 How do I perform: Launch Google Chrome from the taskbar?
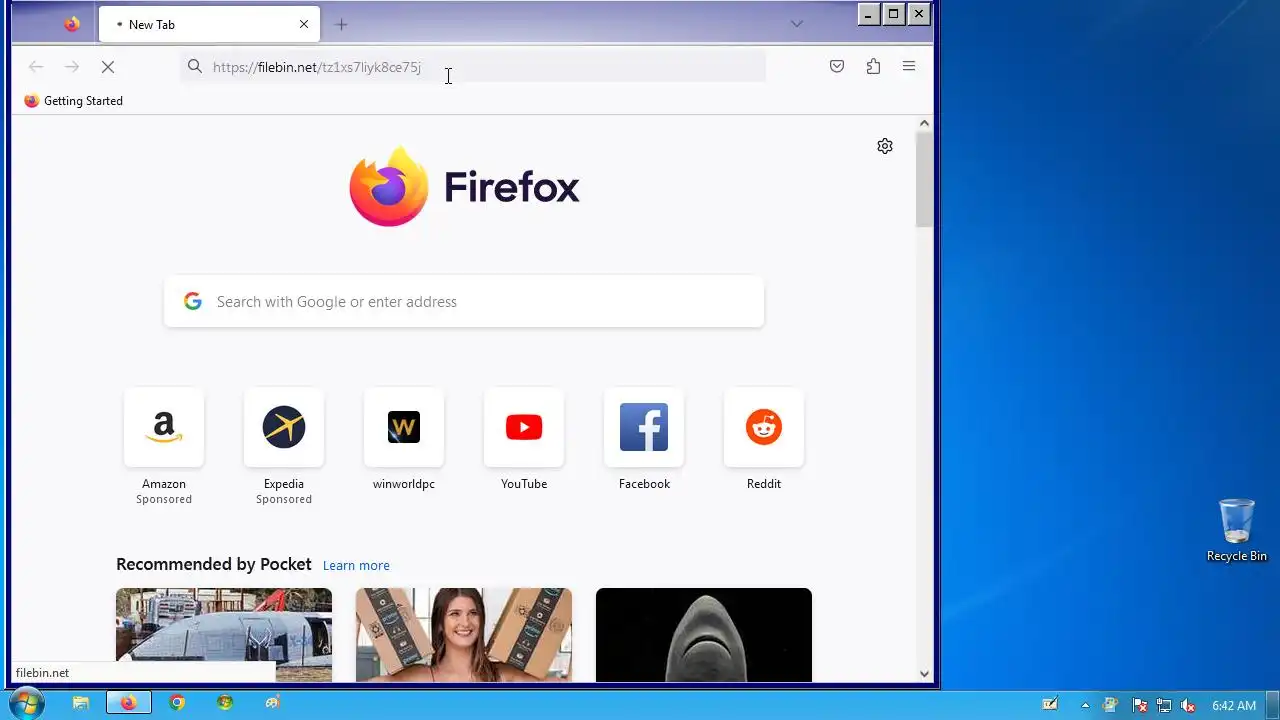[177, 704]
